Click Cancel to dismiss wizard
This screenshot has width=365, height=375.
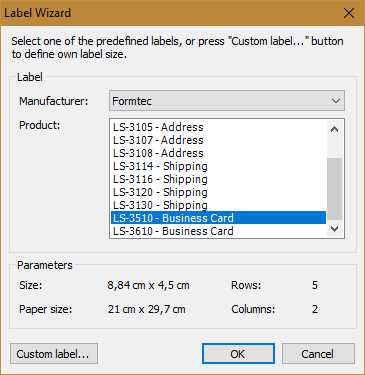pyautogui.click(x=318, y=354)
